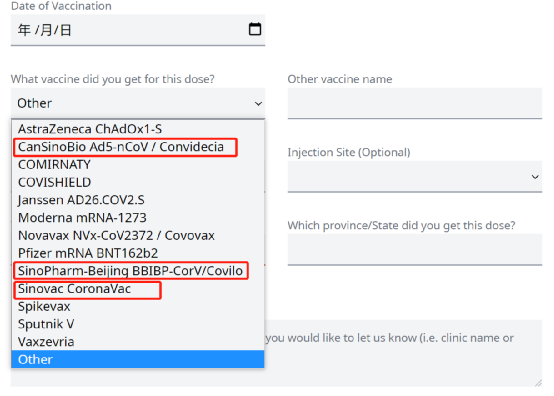The width and height of the screenshot is (554, 396).
Task: Open the calendar picker icon
Action: coord(255,29)
